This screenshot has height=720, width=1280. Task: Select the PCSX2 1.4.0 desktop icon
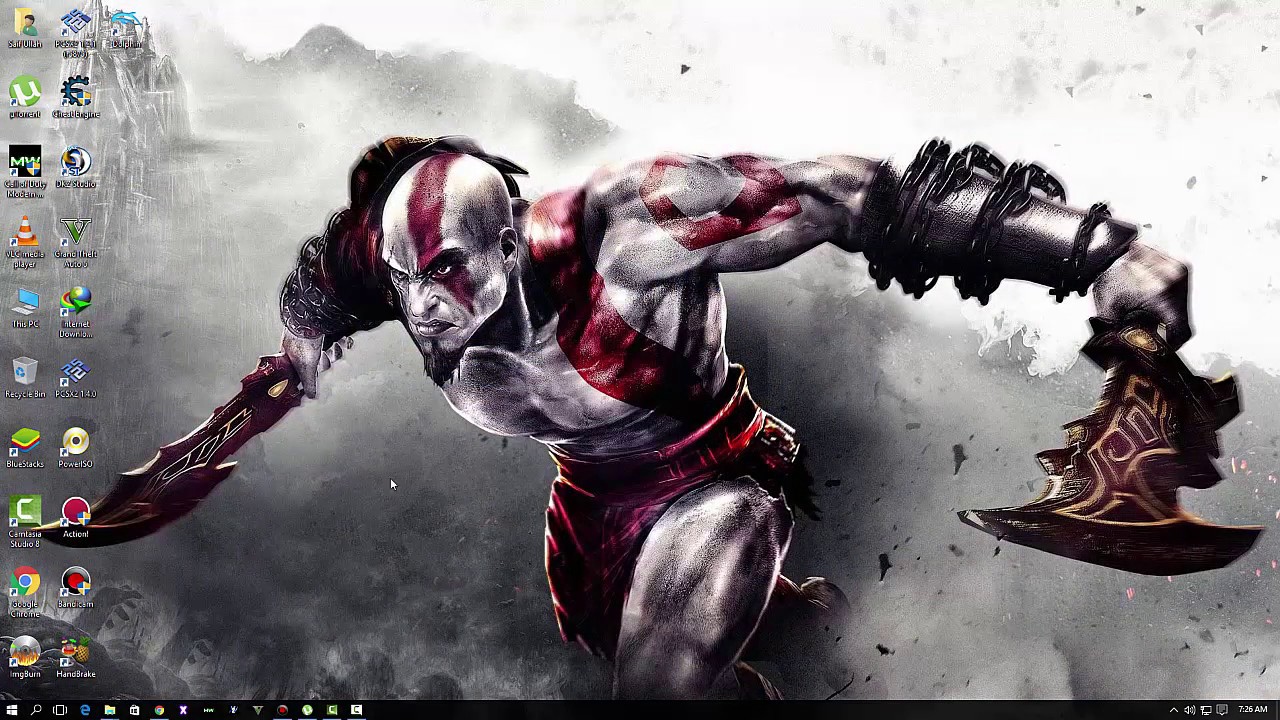(x=76, y=374)
